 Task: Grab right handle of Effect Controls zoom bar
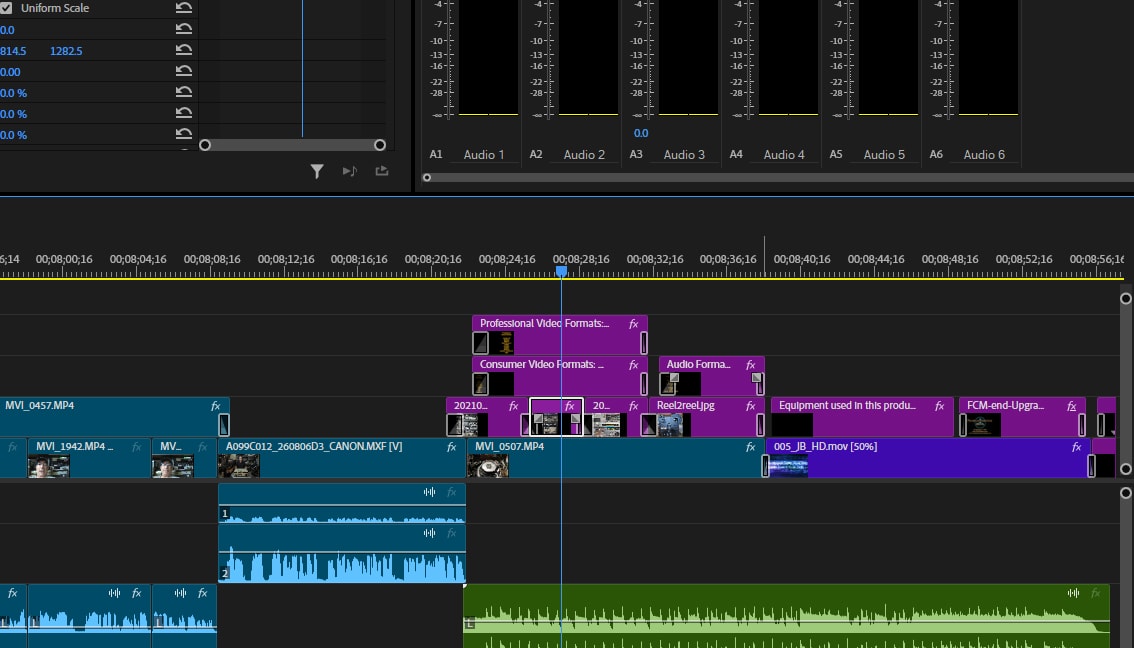(380, 145)
